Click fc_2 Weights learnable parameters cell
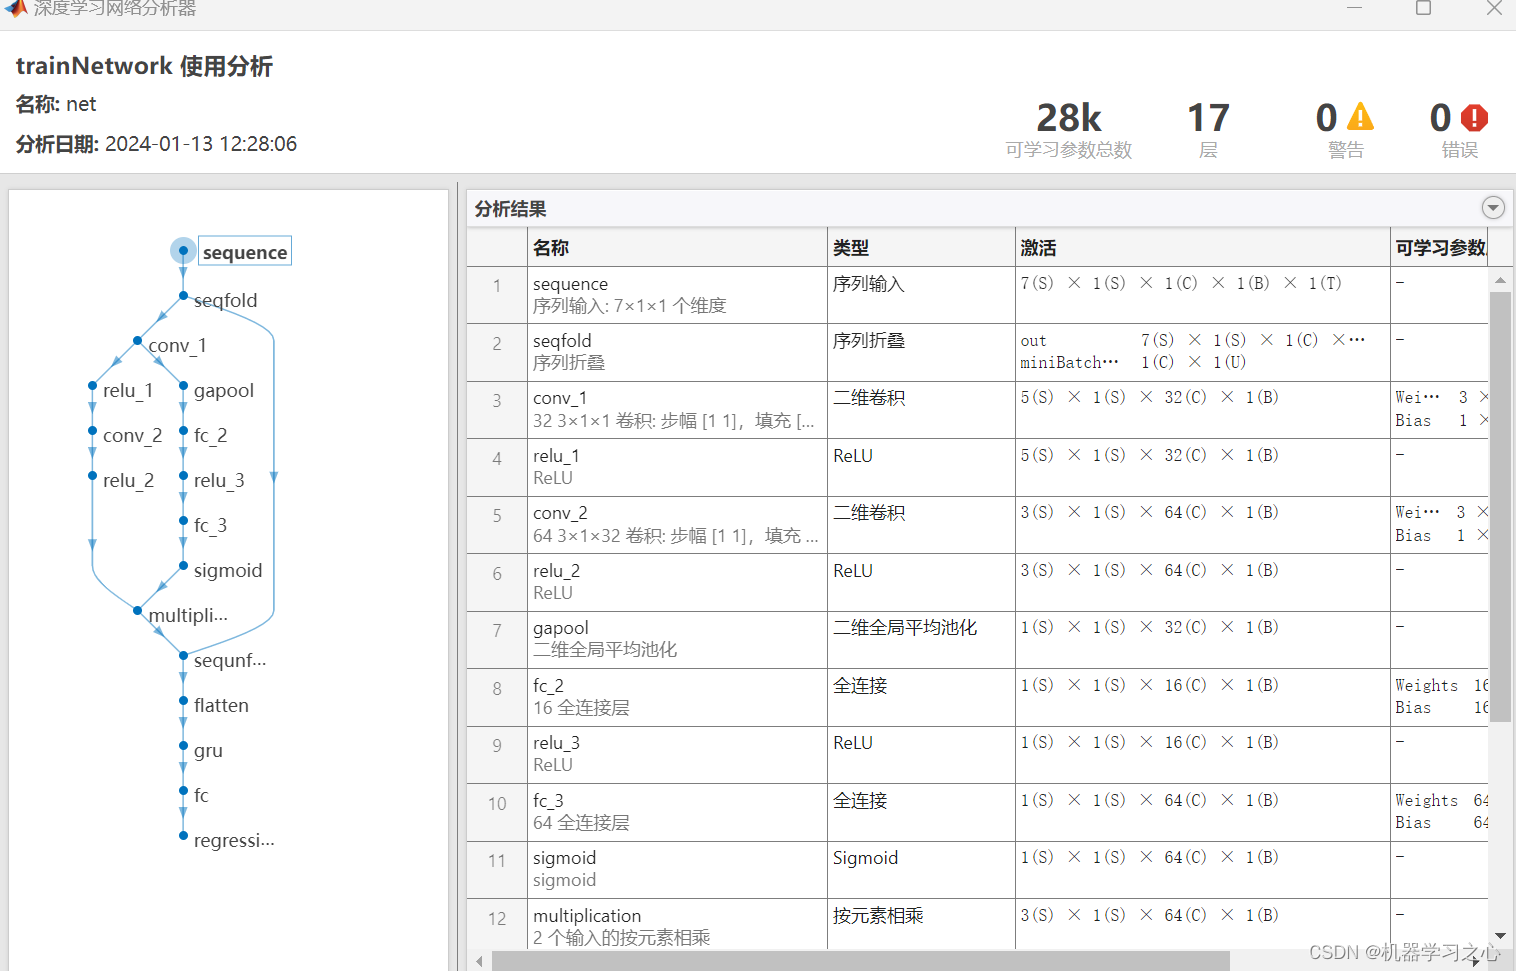 pyautogui.click(x=1439, y=697)
